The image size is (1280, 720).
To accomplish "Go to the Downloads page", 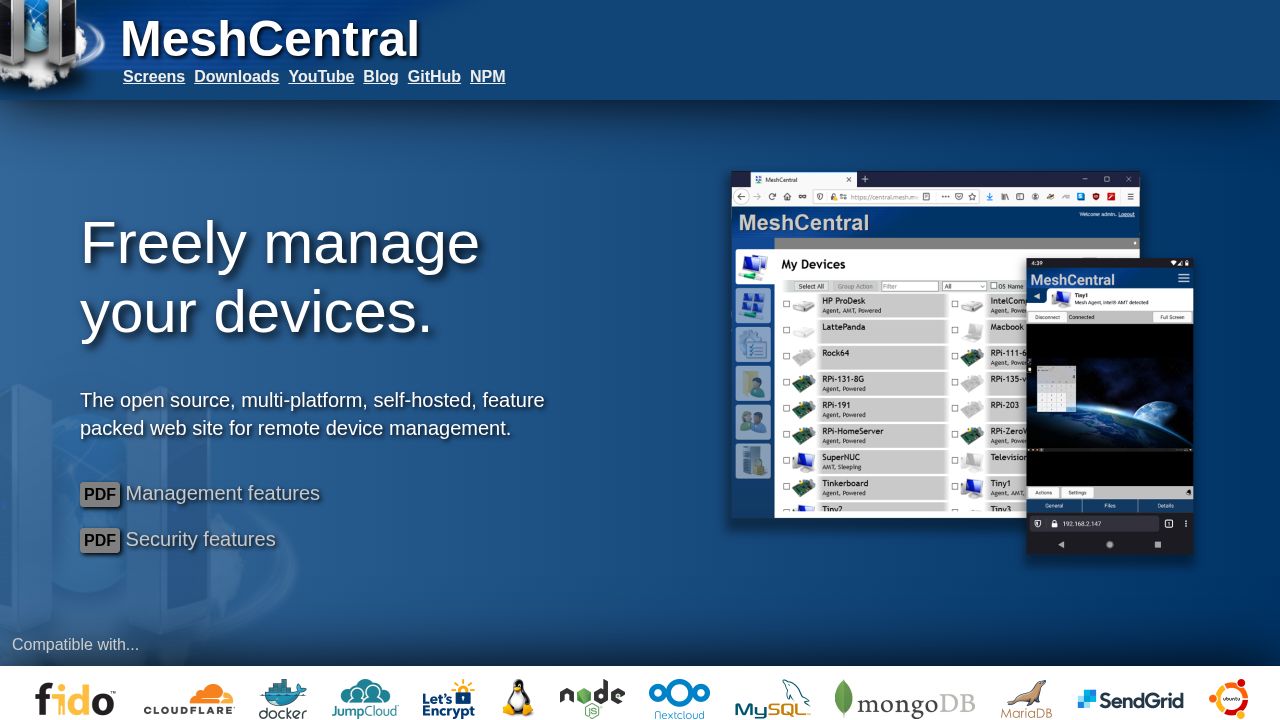I will (237, 77).
